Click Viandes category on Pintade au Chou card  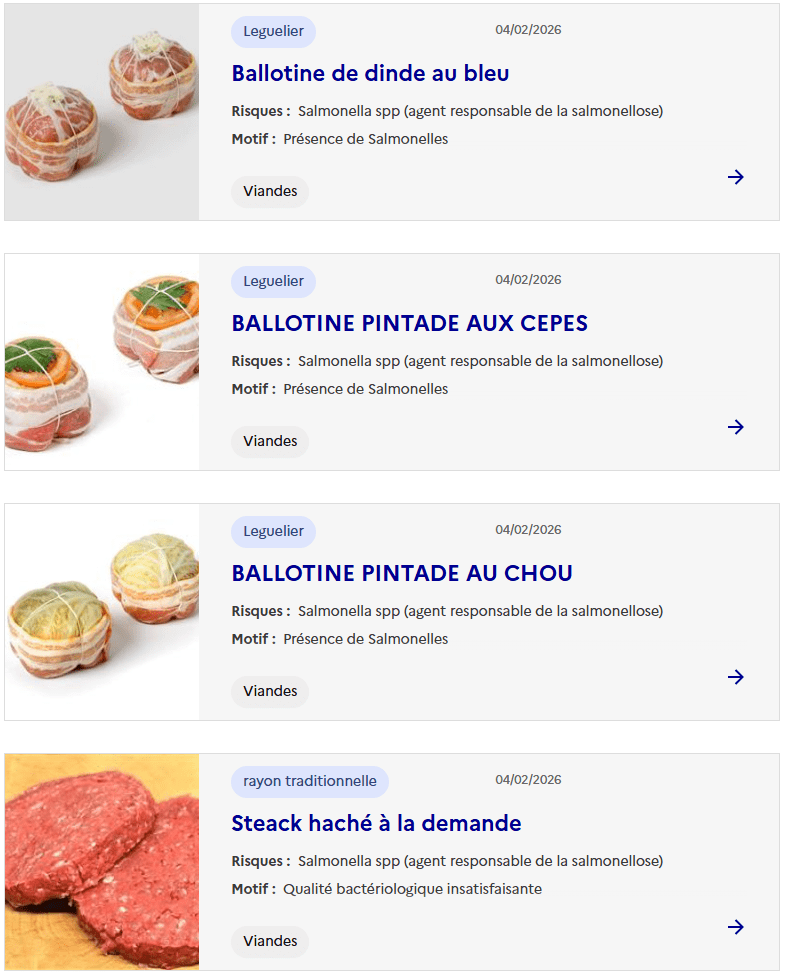click(x=270, y=691)
